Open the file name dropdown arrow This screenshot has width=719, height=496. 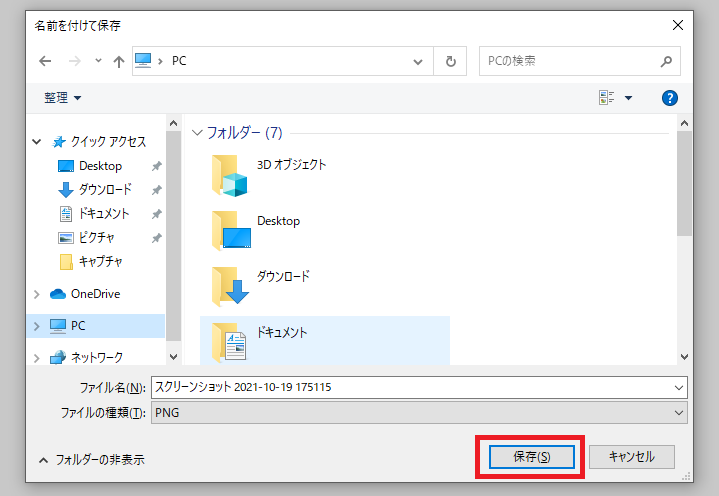[x=679, y=388]
